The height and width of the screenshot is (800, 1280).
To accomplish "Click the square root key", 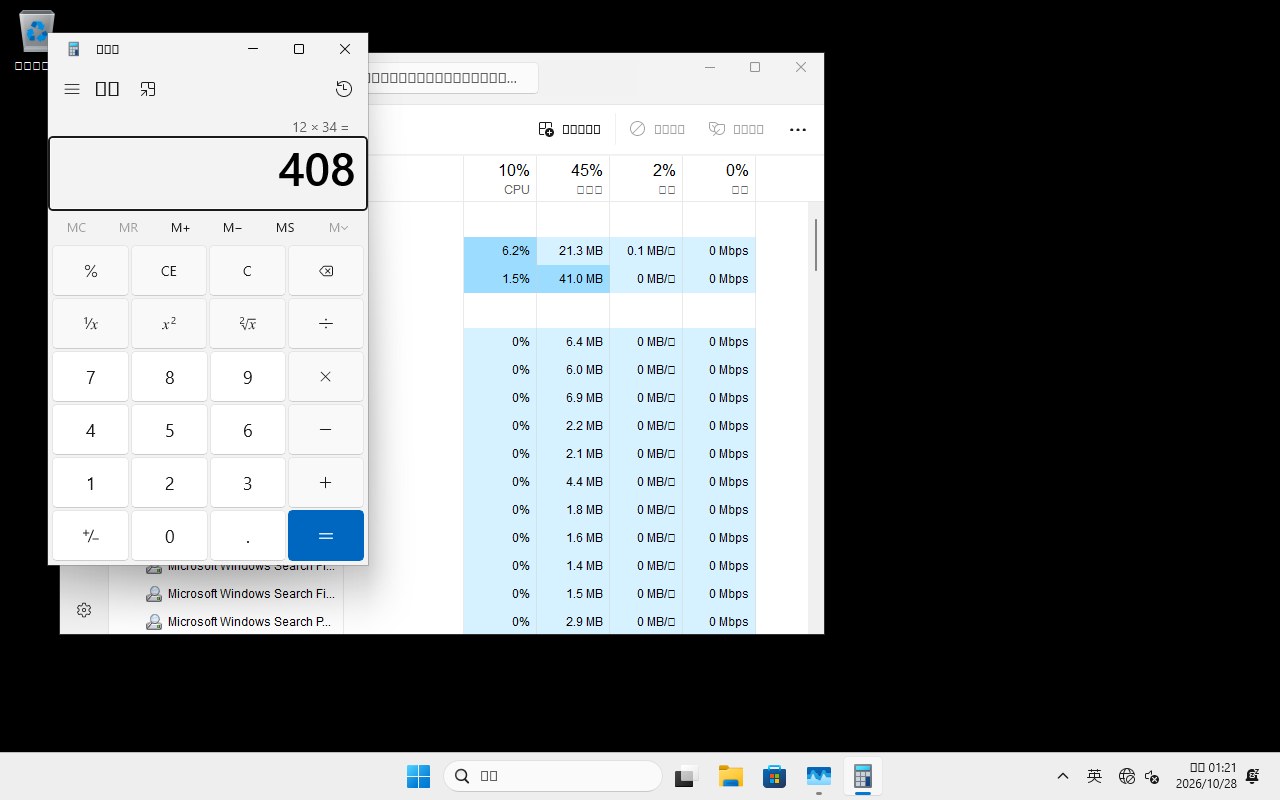I will click(x=248, y=324).
